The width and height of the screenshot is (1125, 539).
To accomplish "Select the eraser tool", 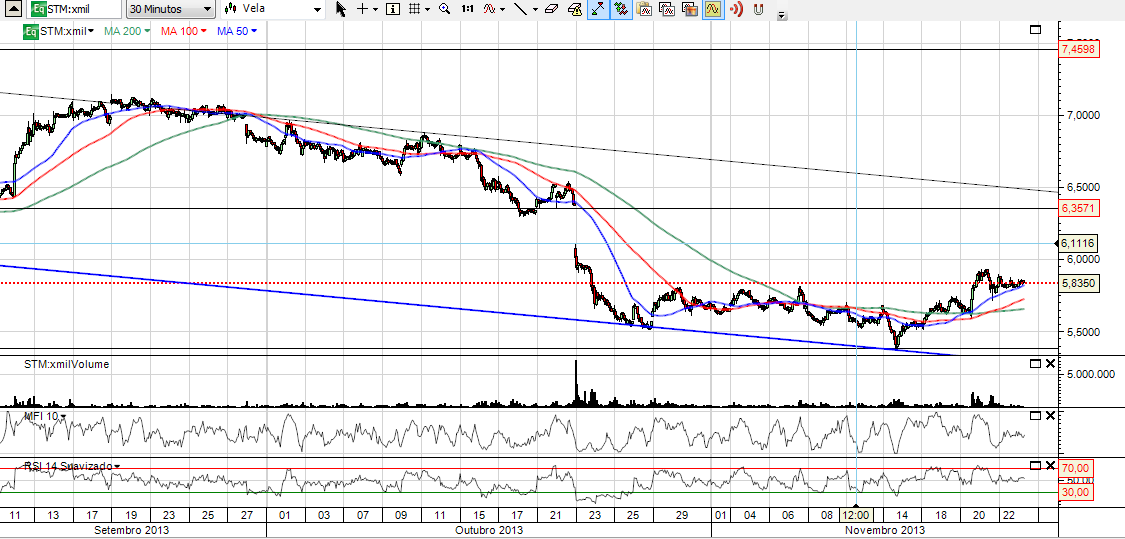I will pos(551,9).
